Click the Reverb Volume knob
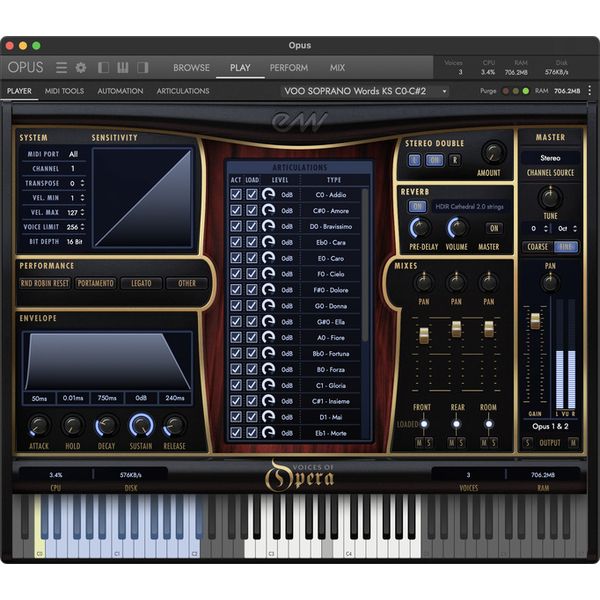Image resolution: width=600 pixels, height=600 pixels. pyautogui.click(x=457, y=228)
